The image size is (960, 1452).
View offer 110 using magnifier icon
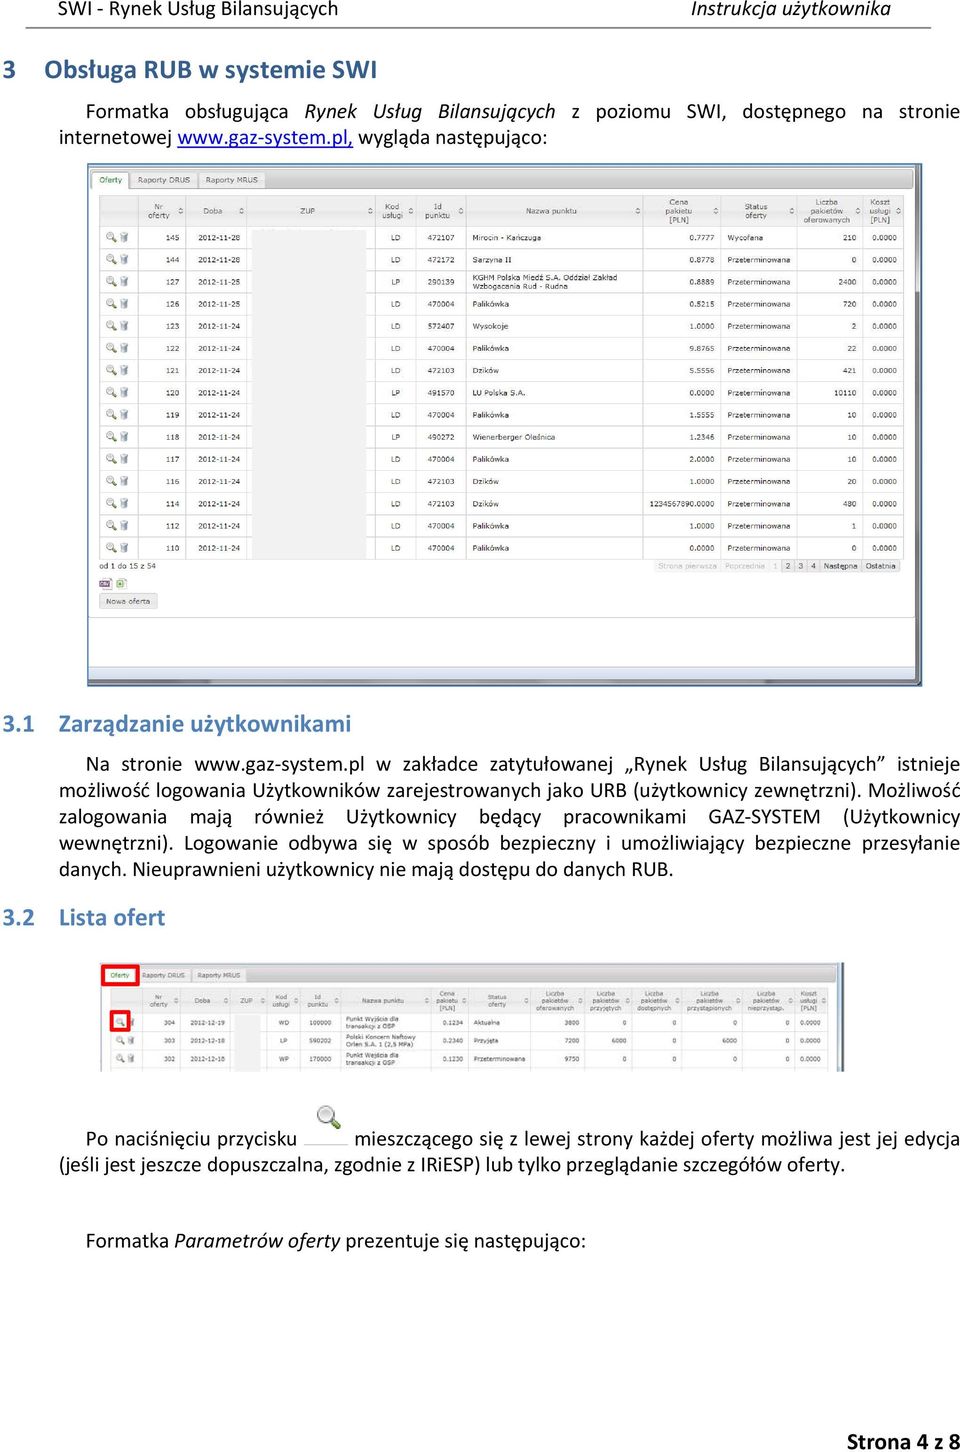111,547
